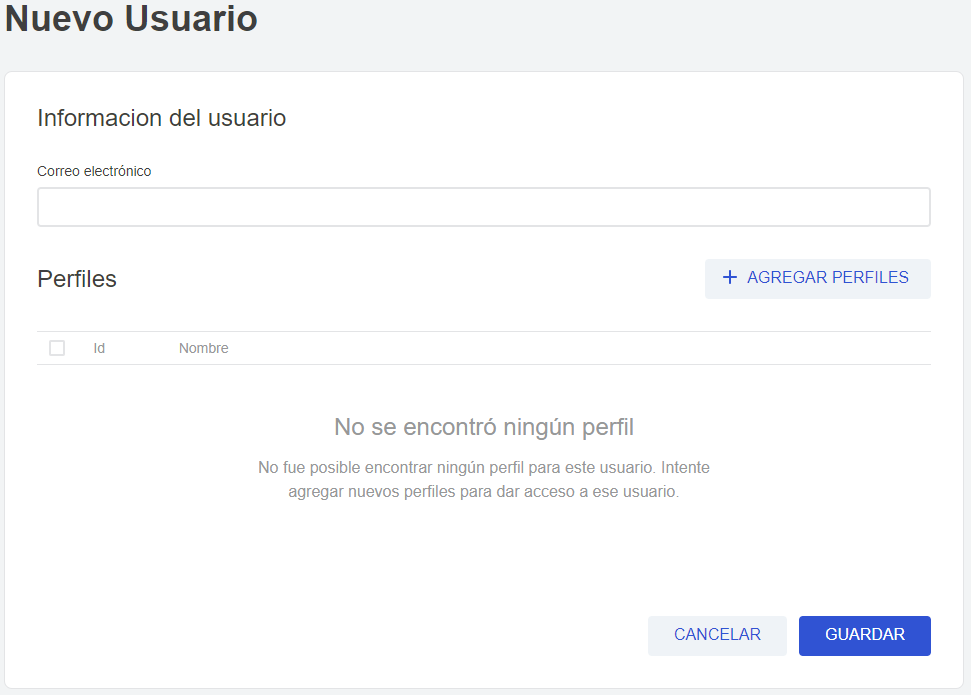Screen dimensions: 971x695
Task: Click the 'No fue posible encontrar' description line
Action: tap(484, 467)
